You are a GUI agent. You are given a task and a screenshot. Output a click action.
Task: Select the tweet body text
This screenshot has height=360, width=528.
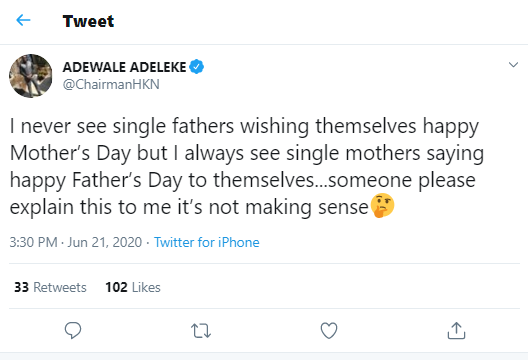[247, 167]
